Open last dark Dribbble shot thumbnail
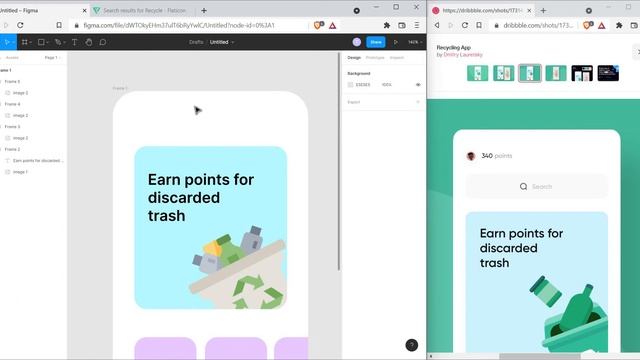Viewport: 640px width, 360px height. [608, 73]
